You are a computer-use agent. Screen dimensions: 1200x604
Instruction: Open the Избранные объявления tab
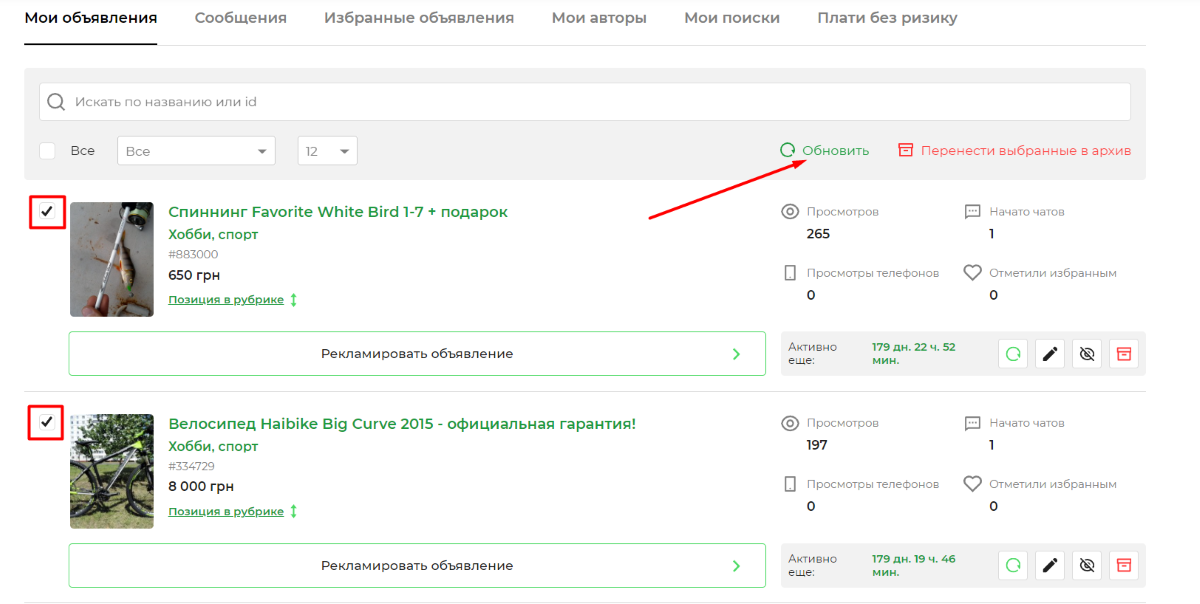(419, 18)
